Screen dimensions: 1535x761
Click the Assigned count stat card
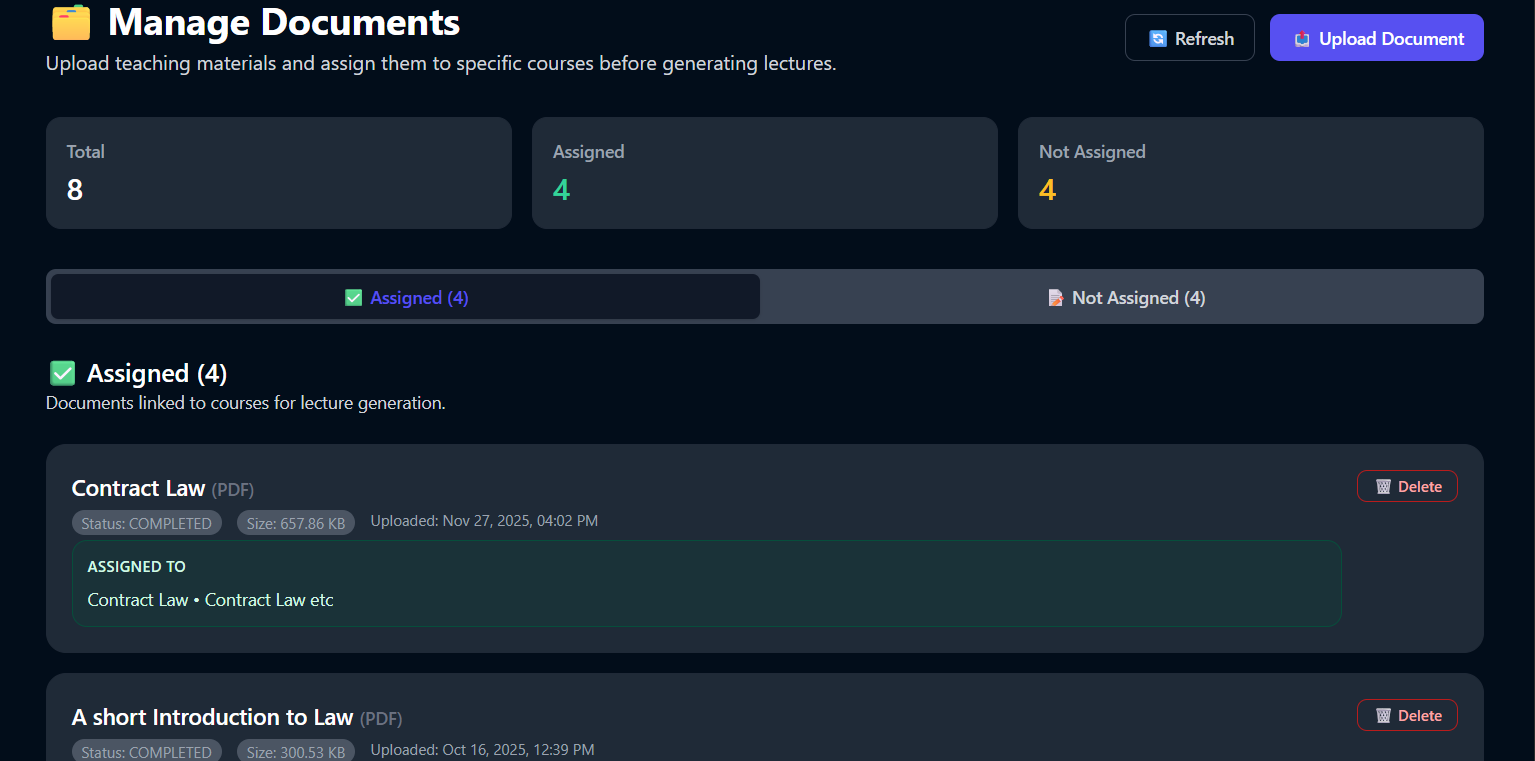[x=764, y=173]
